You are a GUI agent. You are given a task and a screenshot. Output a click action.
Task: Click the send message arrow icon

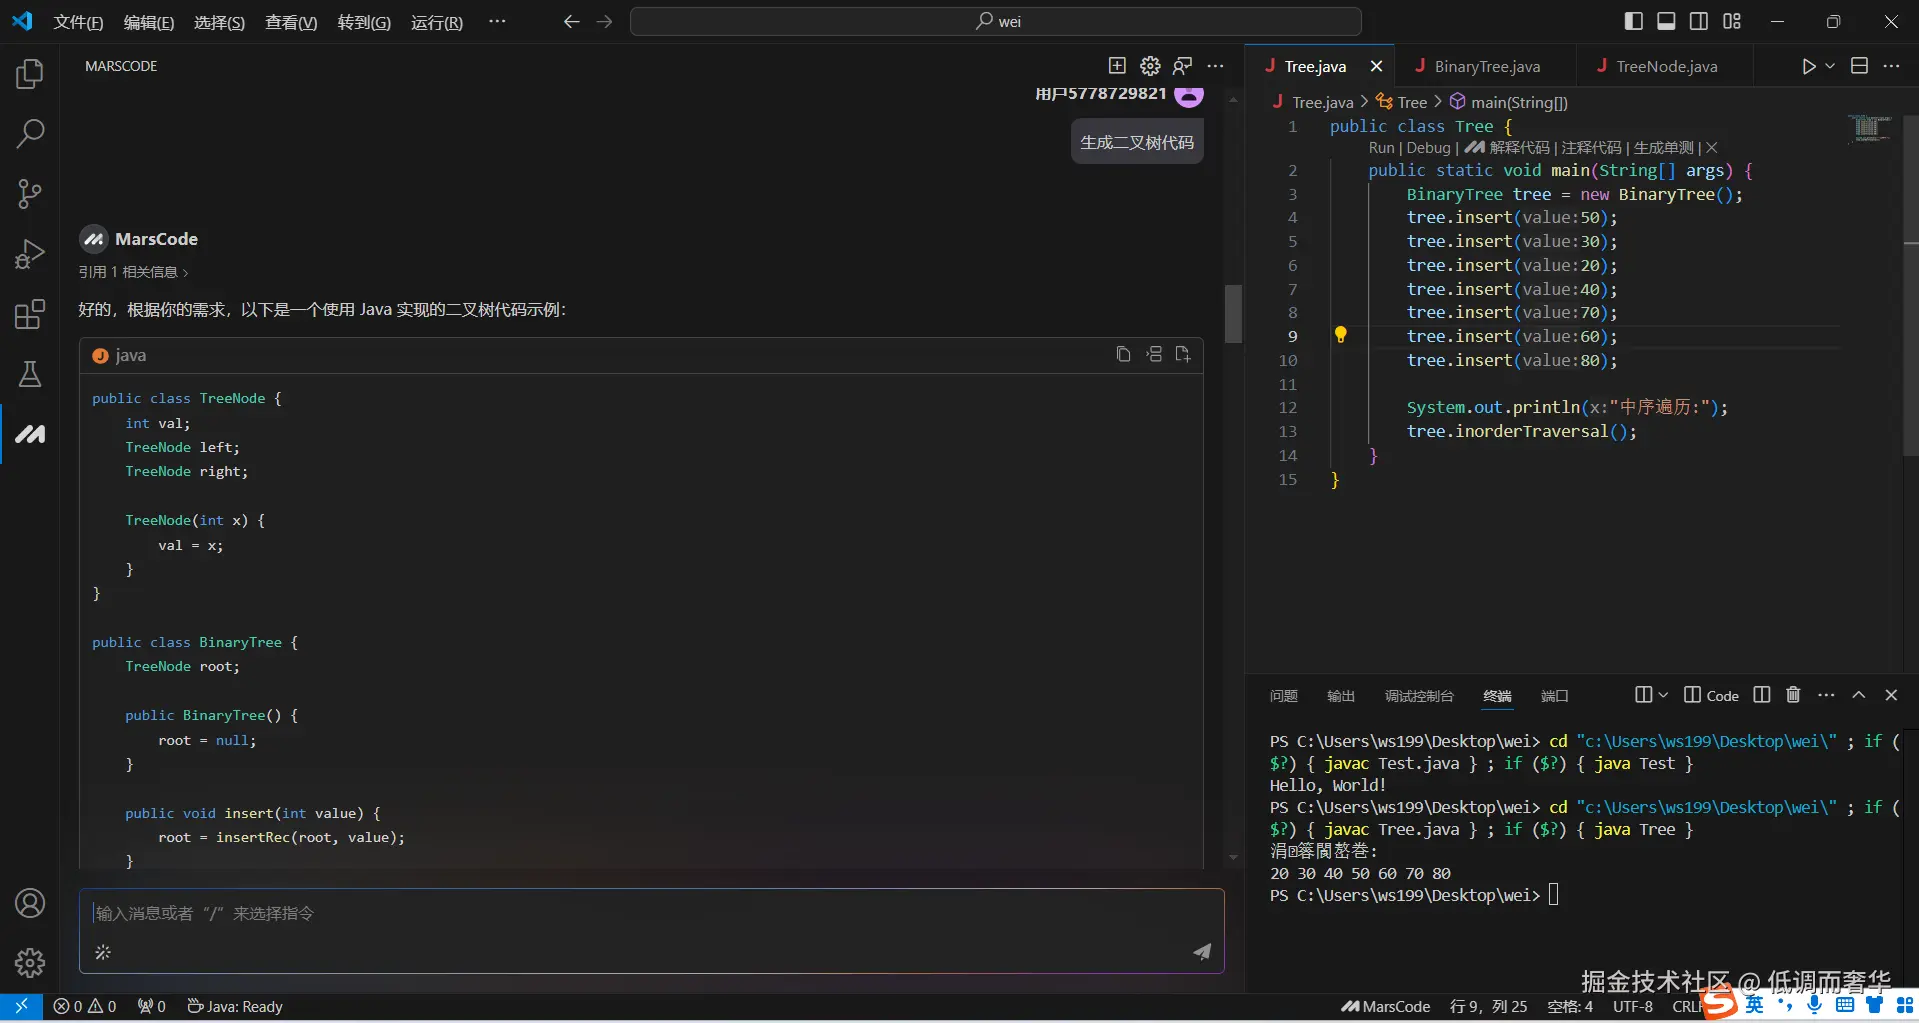[x=1202, y=951]
